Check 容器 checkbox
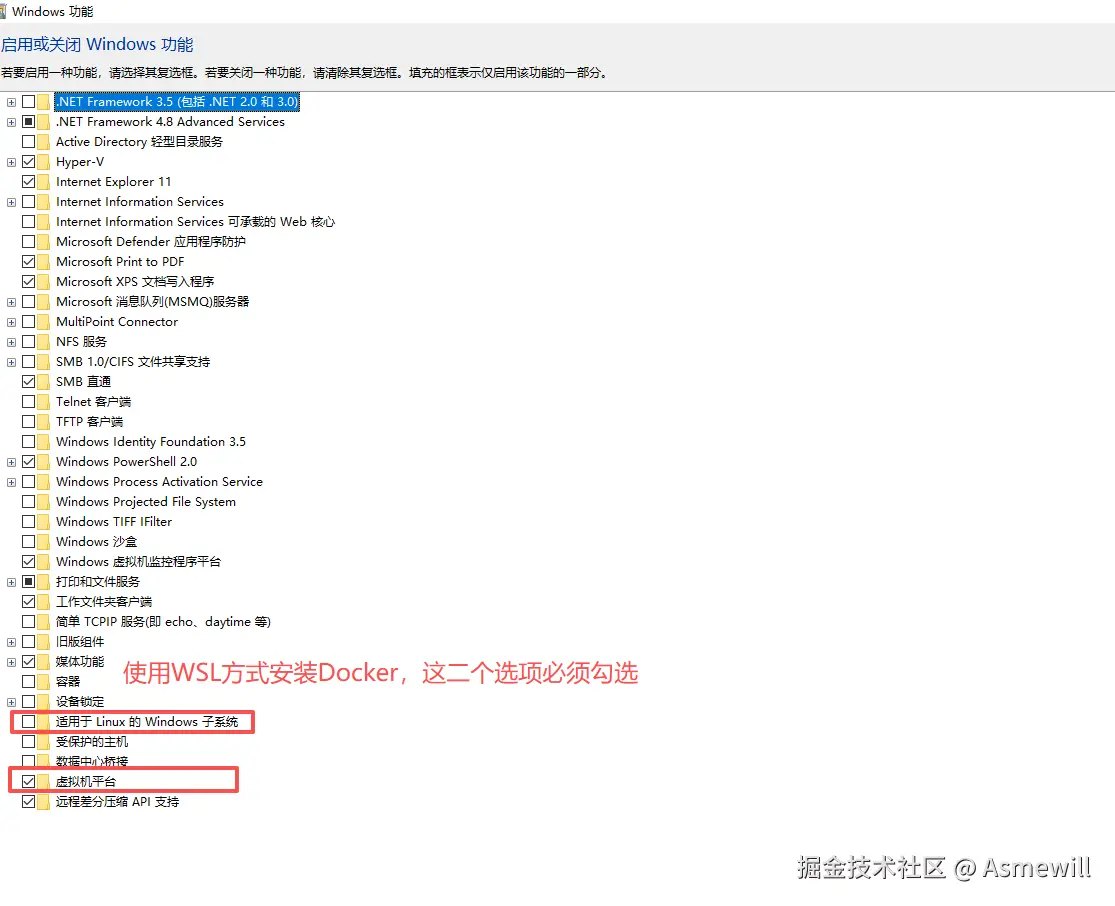This screenshot has width=1115, height=906. pos(28,682)
